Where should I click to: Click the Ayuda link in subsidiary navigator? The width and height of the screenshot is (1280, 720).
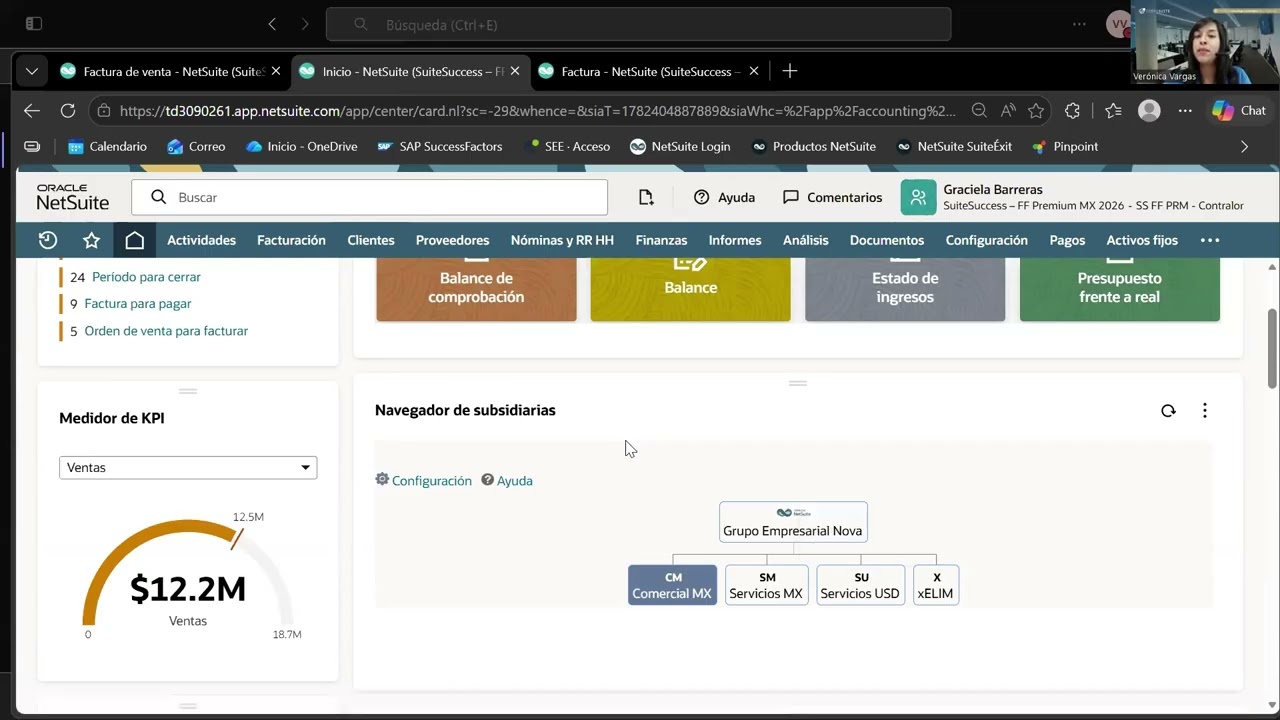(x=507, y=480)
